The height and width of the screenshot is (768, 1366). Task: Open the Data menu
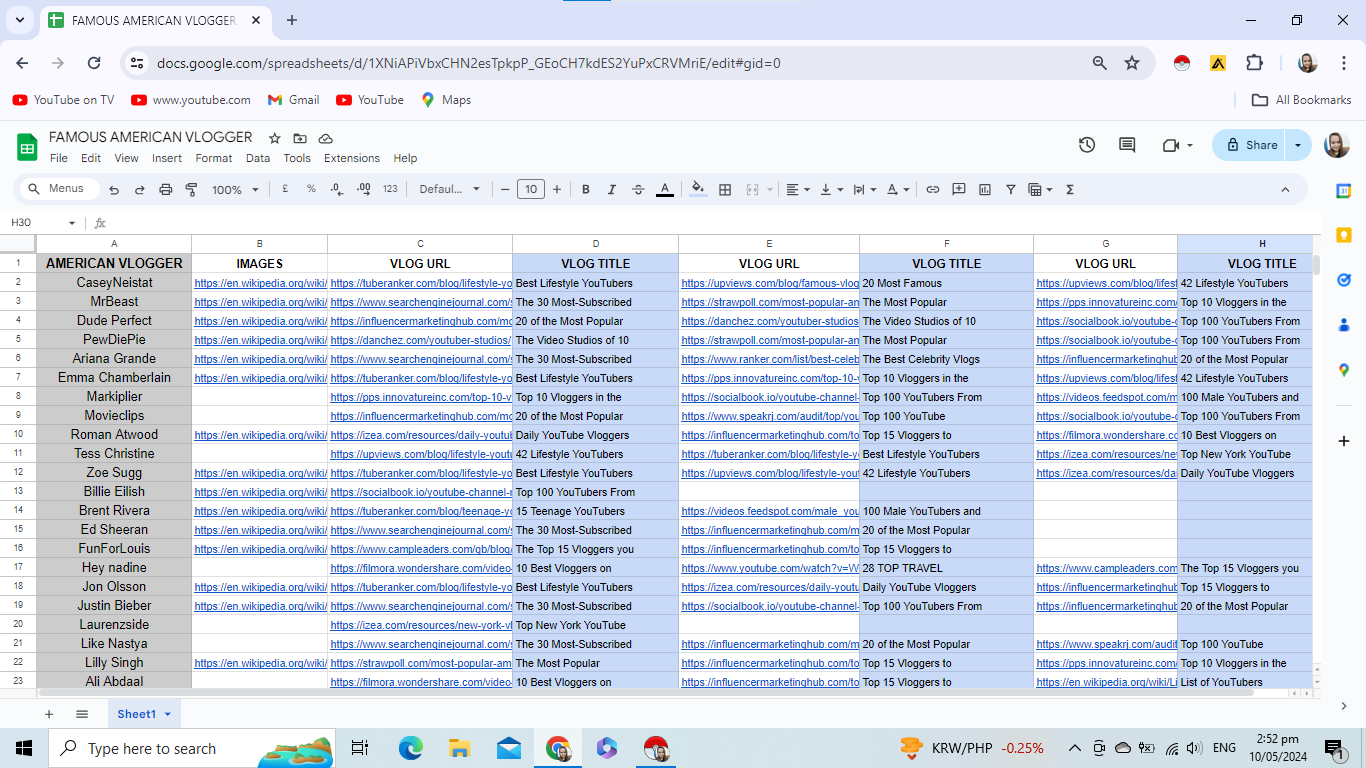258,158
